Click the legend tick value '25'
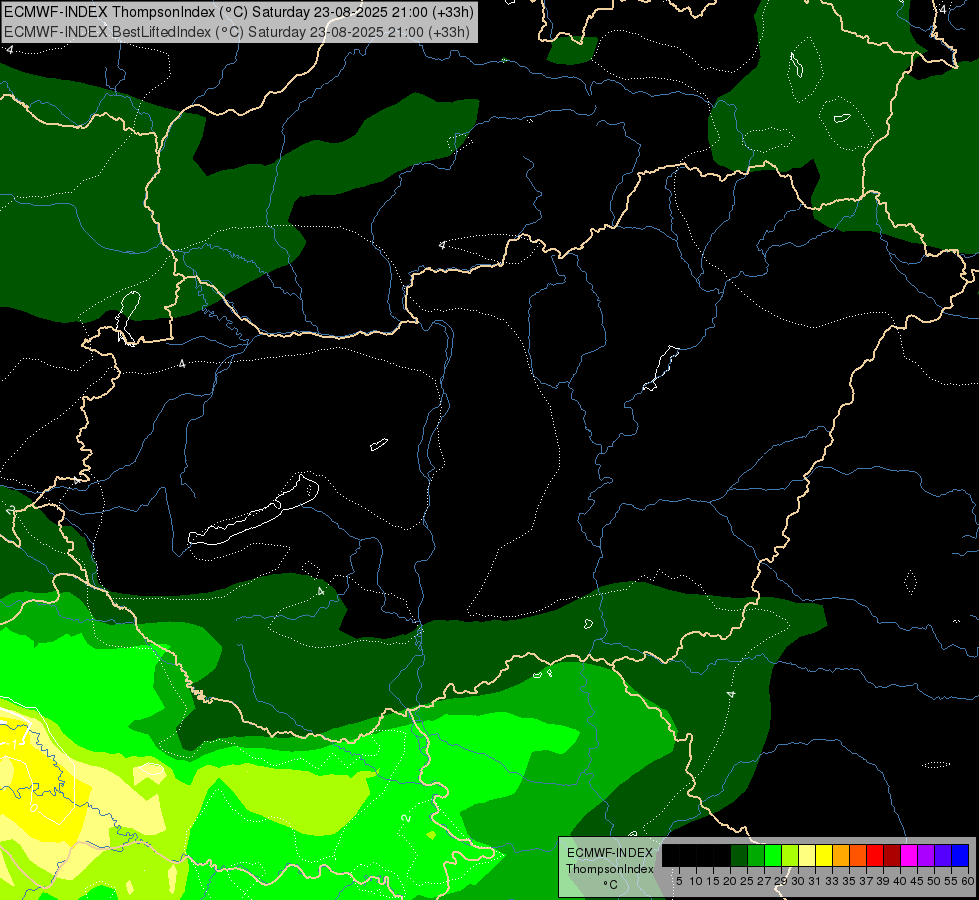Screen dimensions: 979x900 [x=747, y=881]
